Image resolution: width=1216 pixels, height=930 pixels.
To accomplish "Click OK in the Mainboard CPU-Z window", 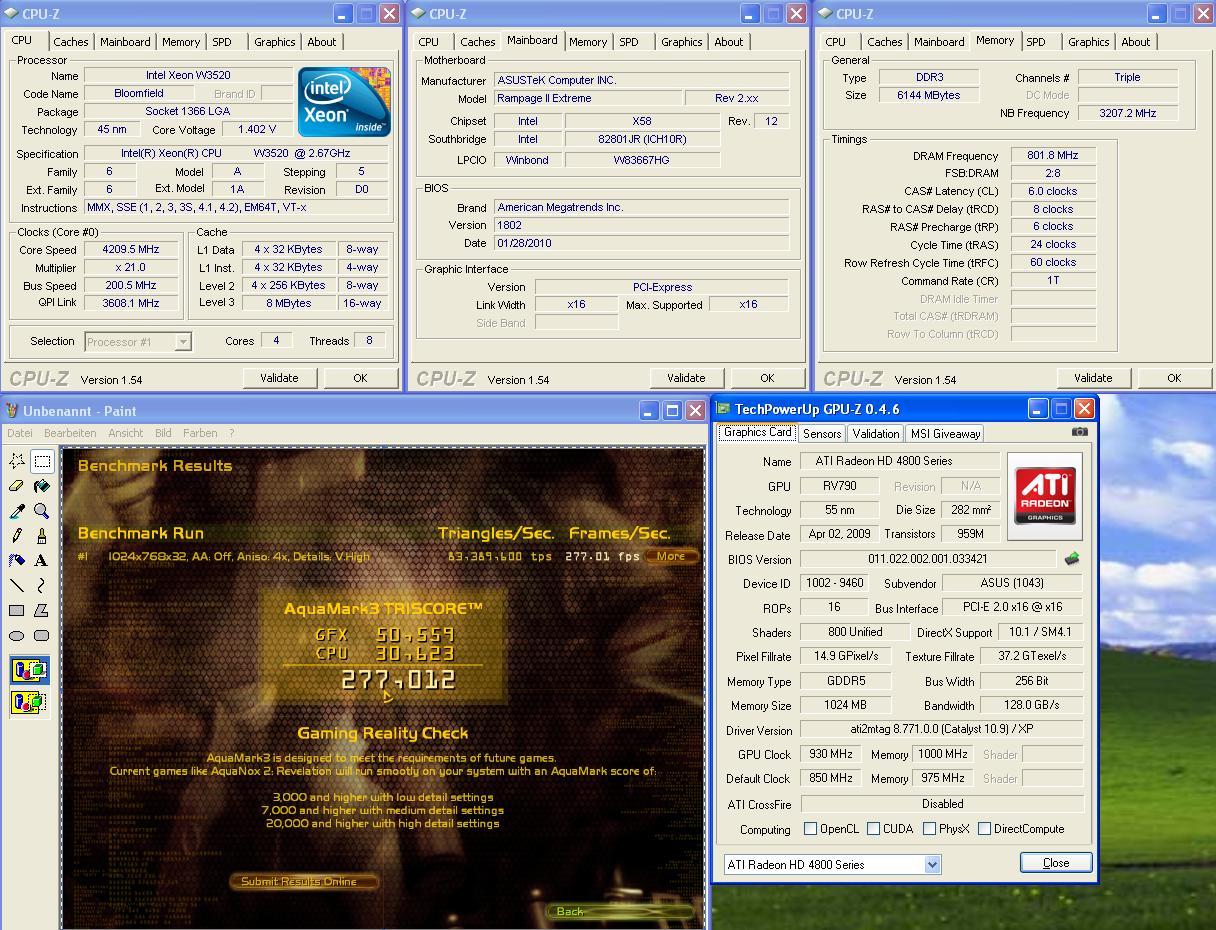I will pyautogui.click(x=767, y=378).
